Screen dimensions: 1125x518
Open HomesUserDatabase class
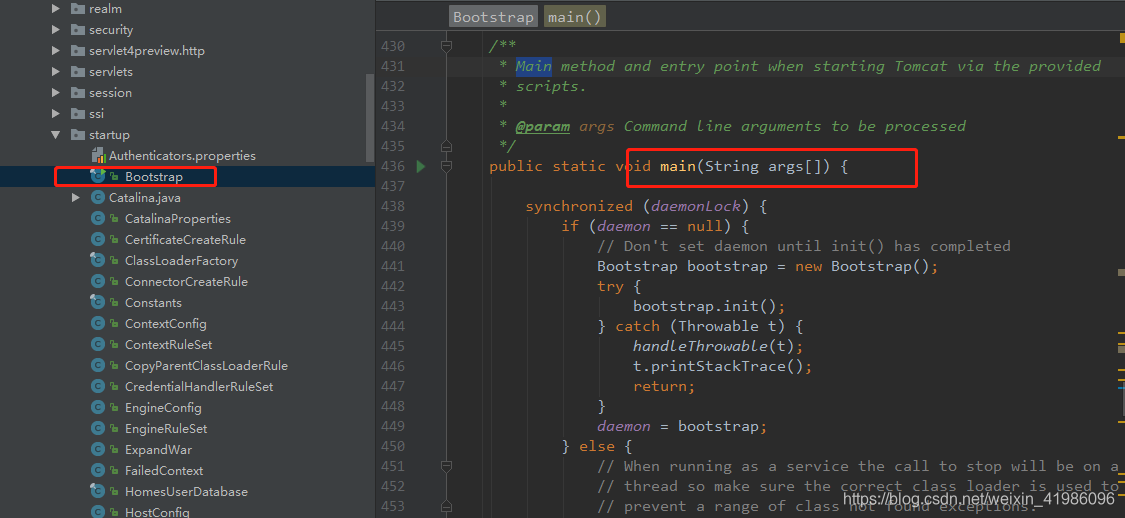point(187,491)
